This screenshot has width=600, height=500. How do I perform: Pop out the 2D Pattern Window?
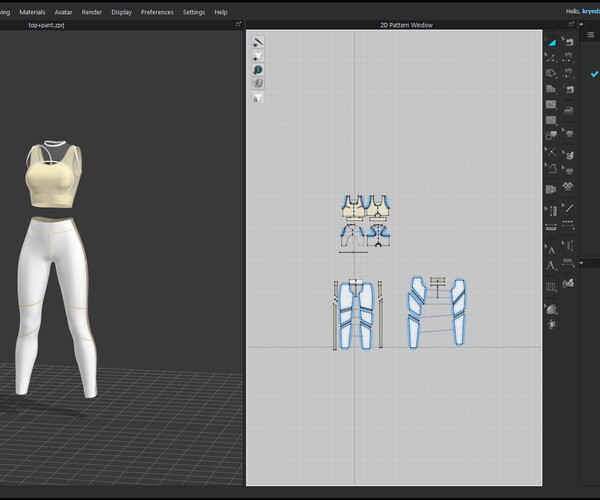point(572,24)
